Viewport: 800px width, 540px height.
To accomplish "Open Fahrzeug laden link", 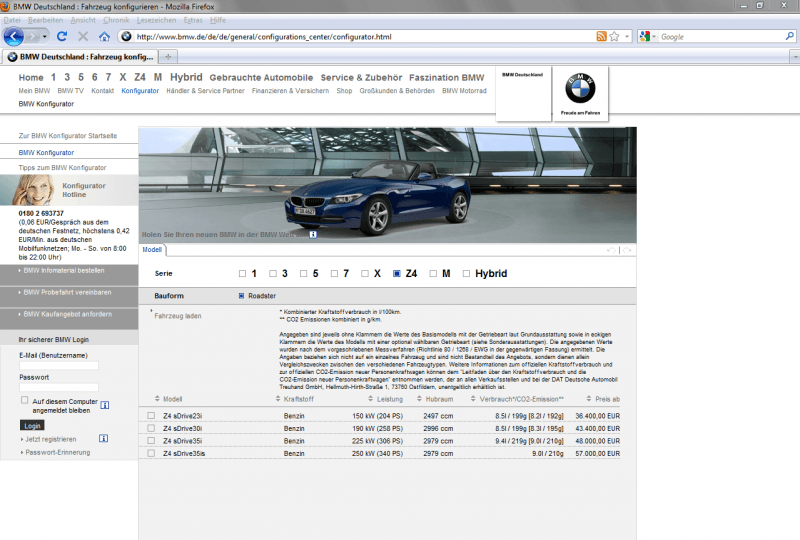I will pos(178,316).
